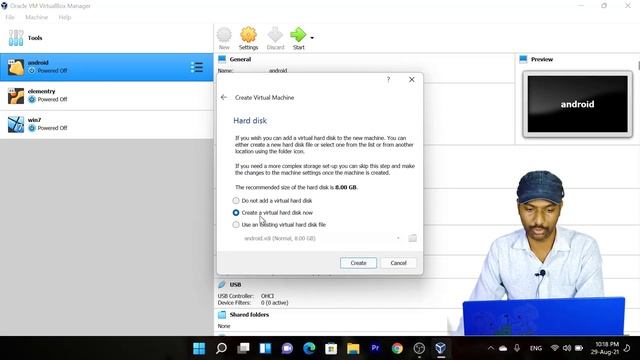This screenshot has width=640, height=360.
Task: Click the Preview panel header
Action: coord(542,59)
